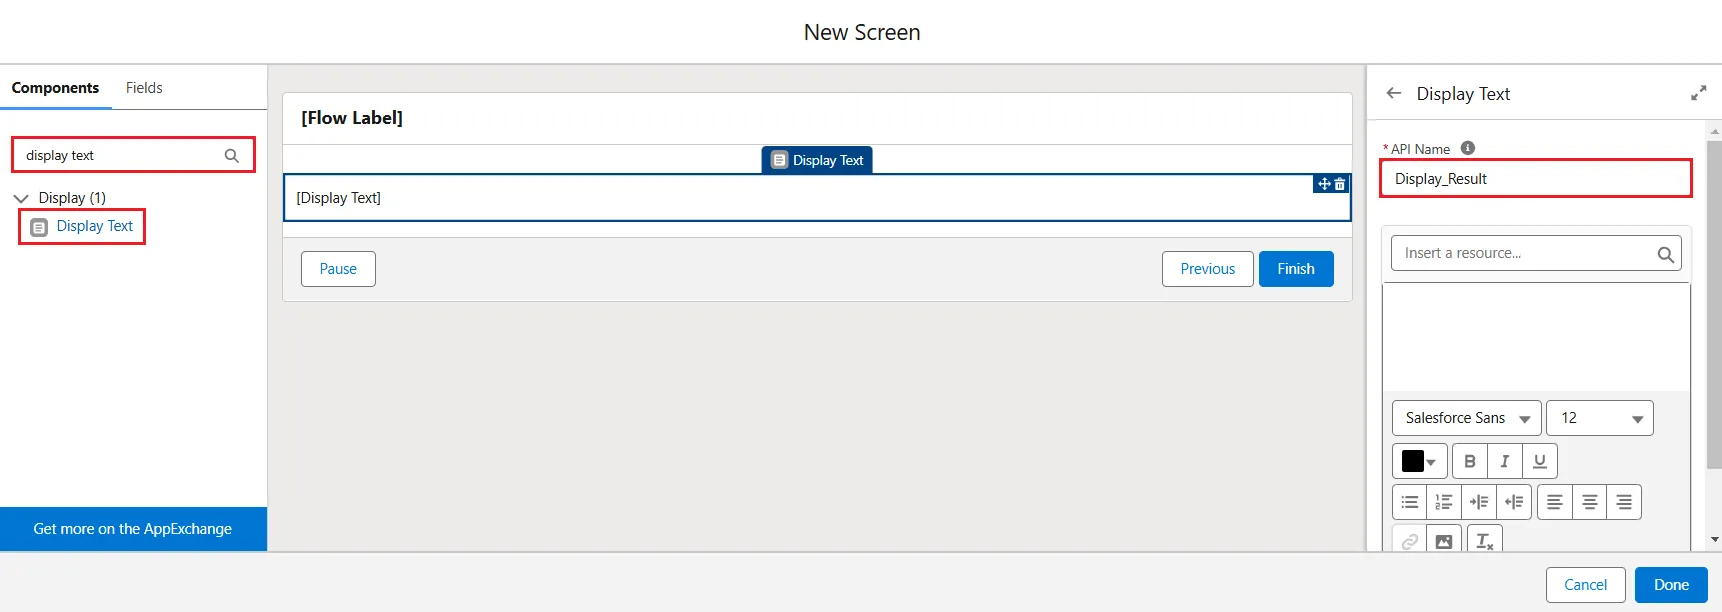Switch to the Fields tab
Viewport: 1722px width, 612px height.
point(144,88)
